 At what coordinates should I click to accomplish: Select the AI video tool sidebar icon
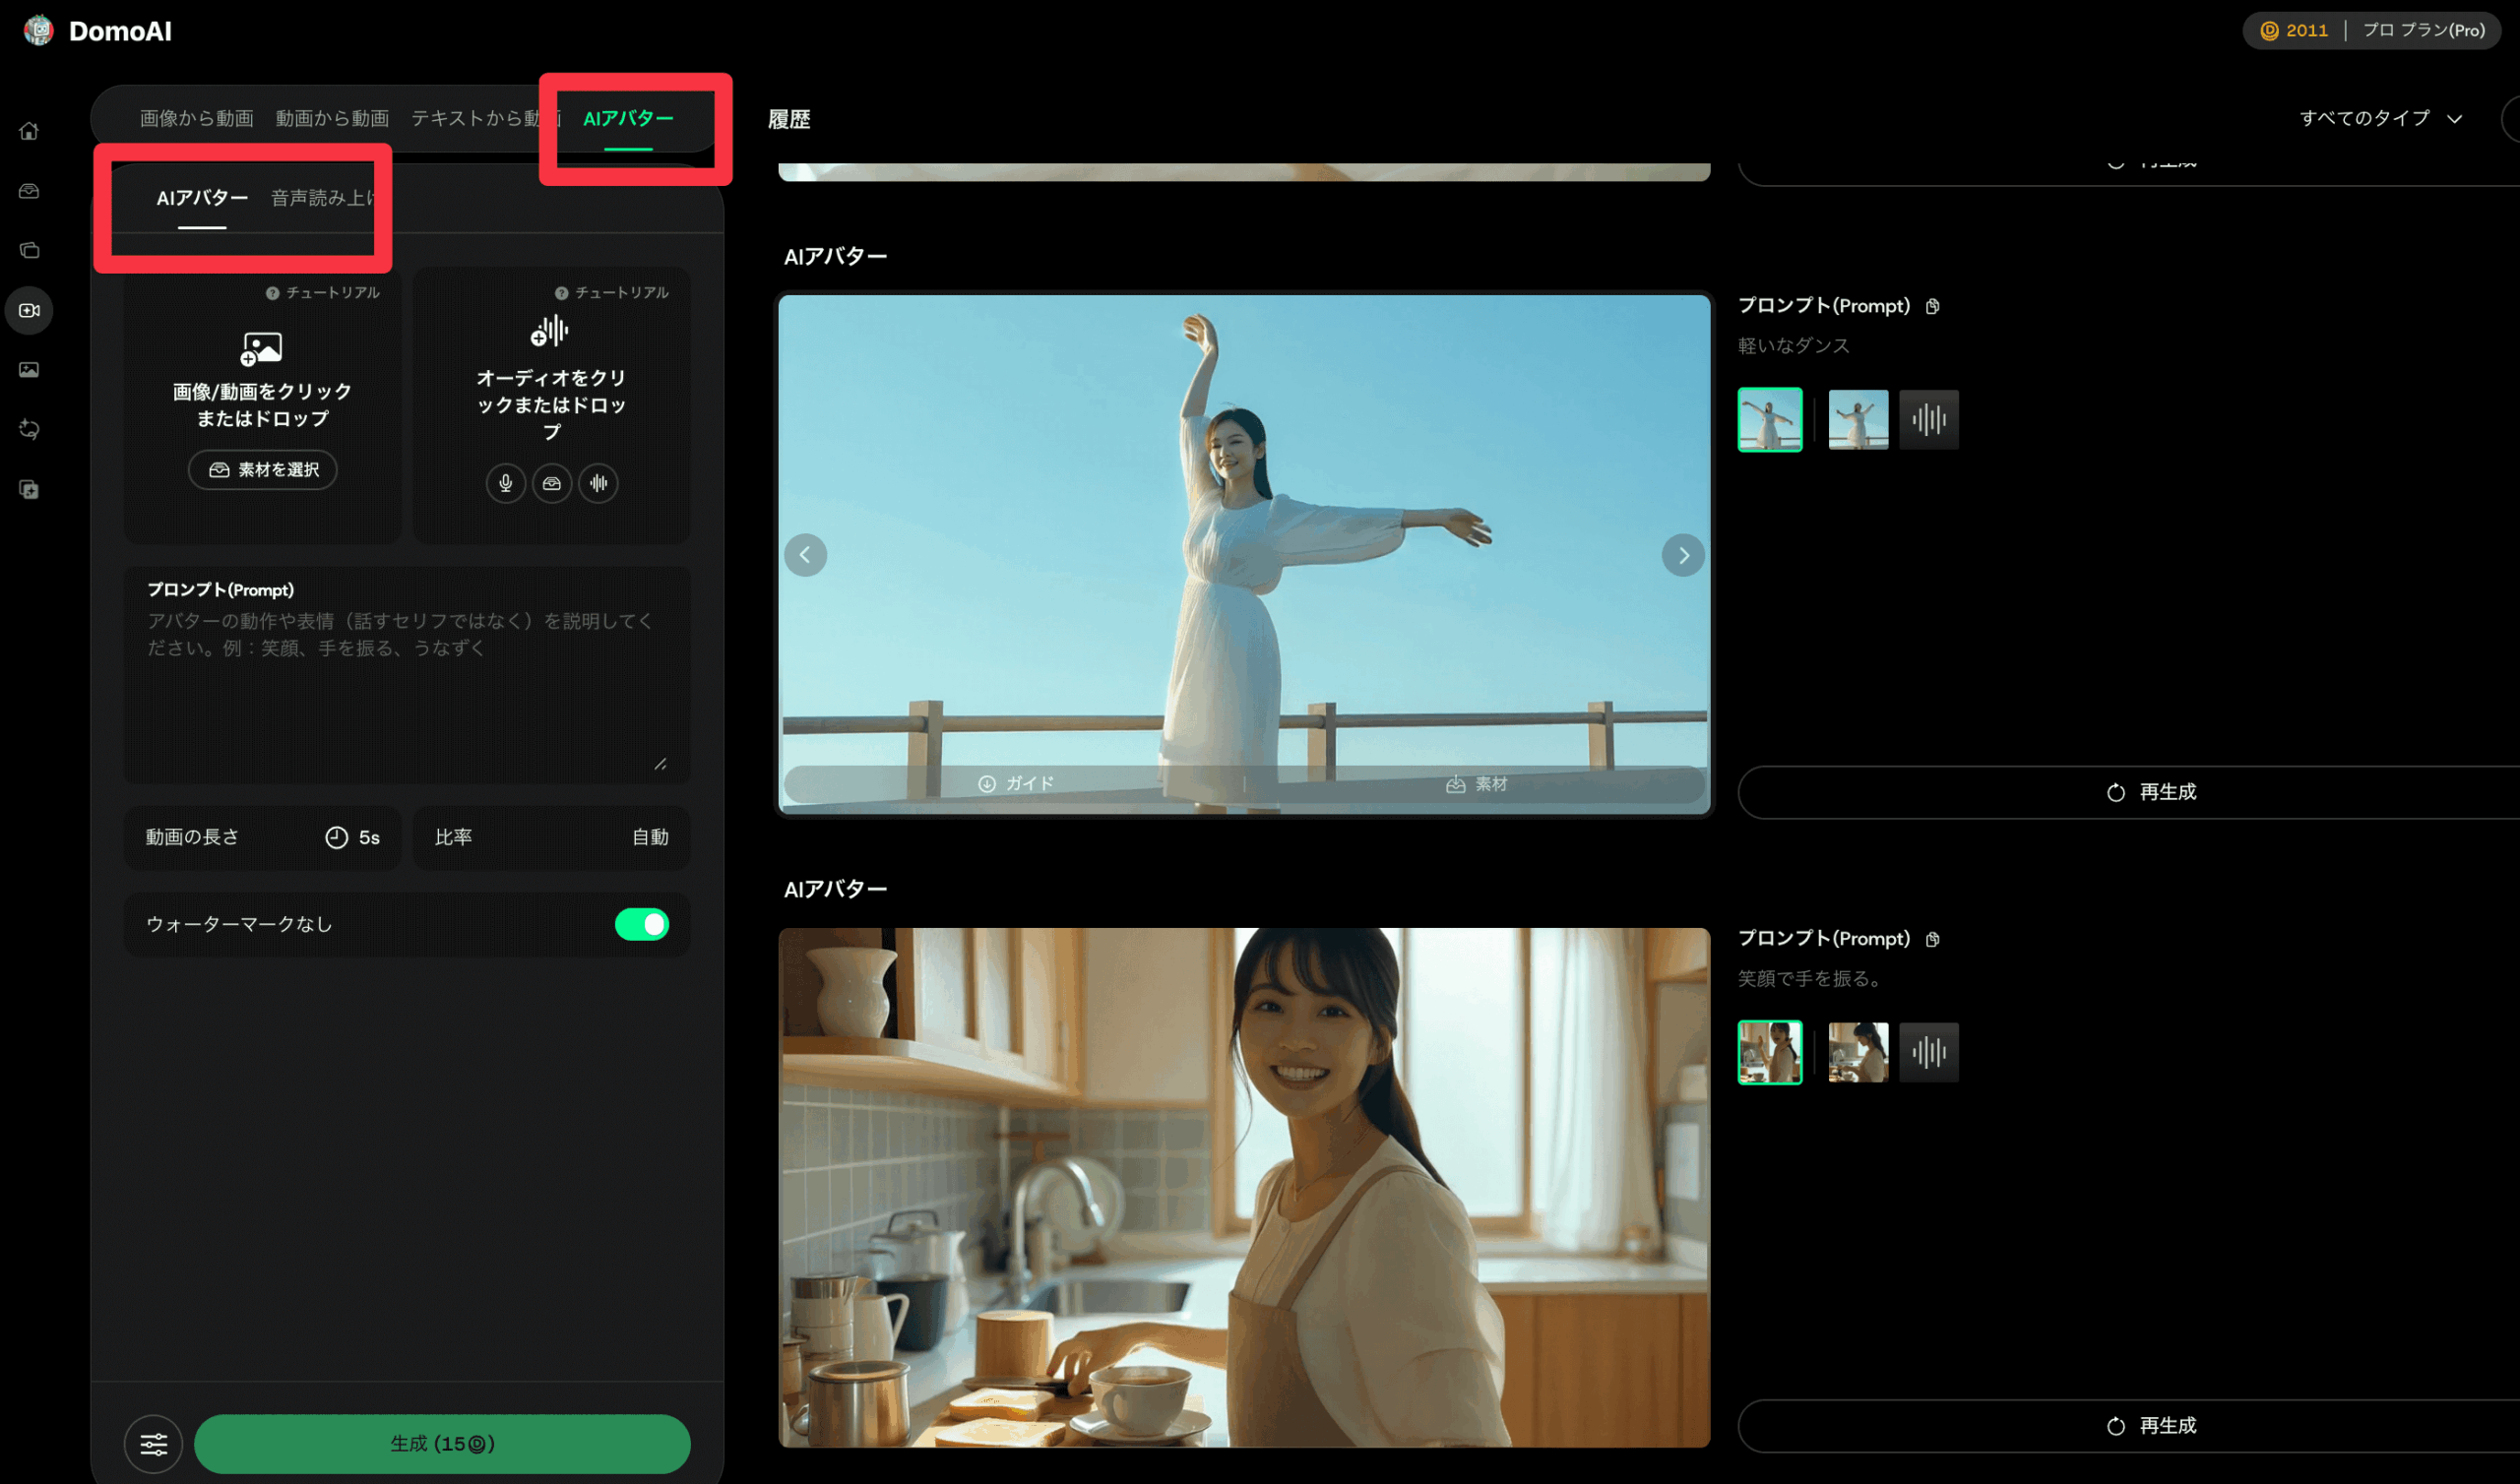click(x=29, y=310)
